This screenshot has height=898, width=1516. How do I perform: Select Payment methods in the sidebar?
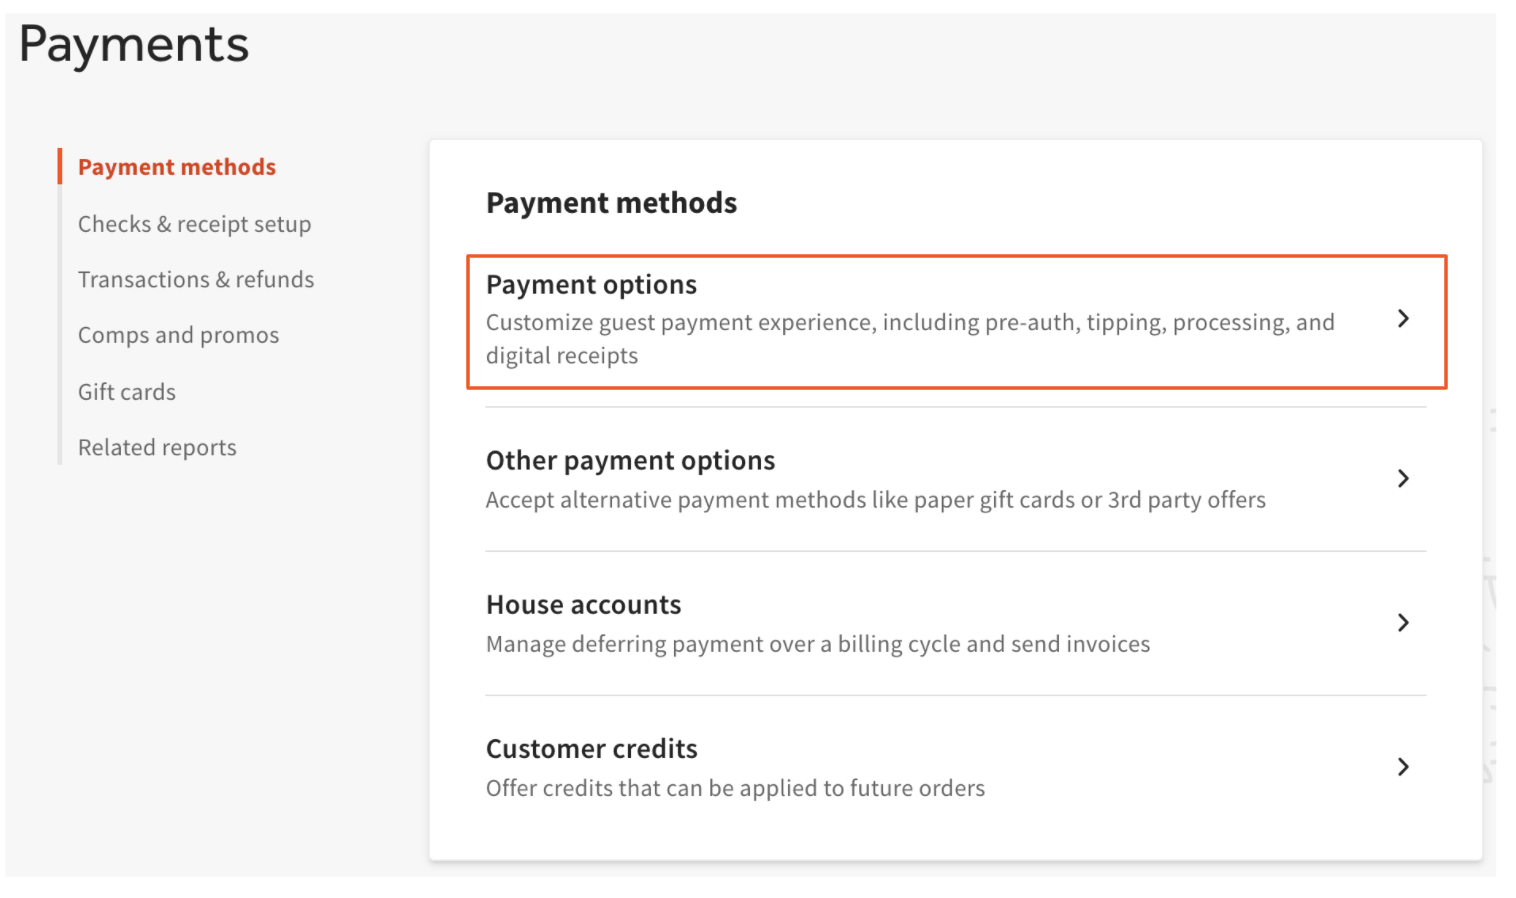pos(177,166)
